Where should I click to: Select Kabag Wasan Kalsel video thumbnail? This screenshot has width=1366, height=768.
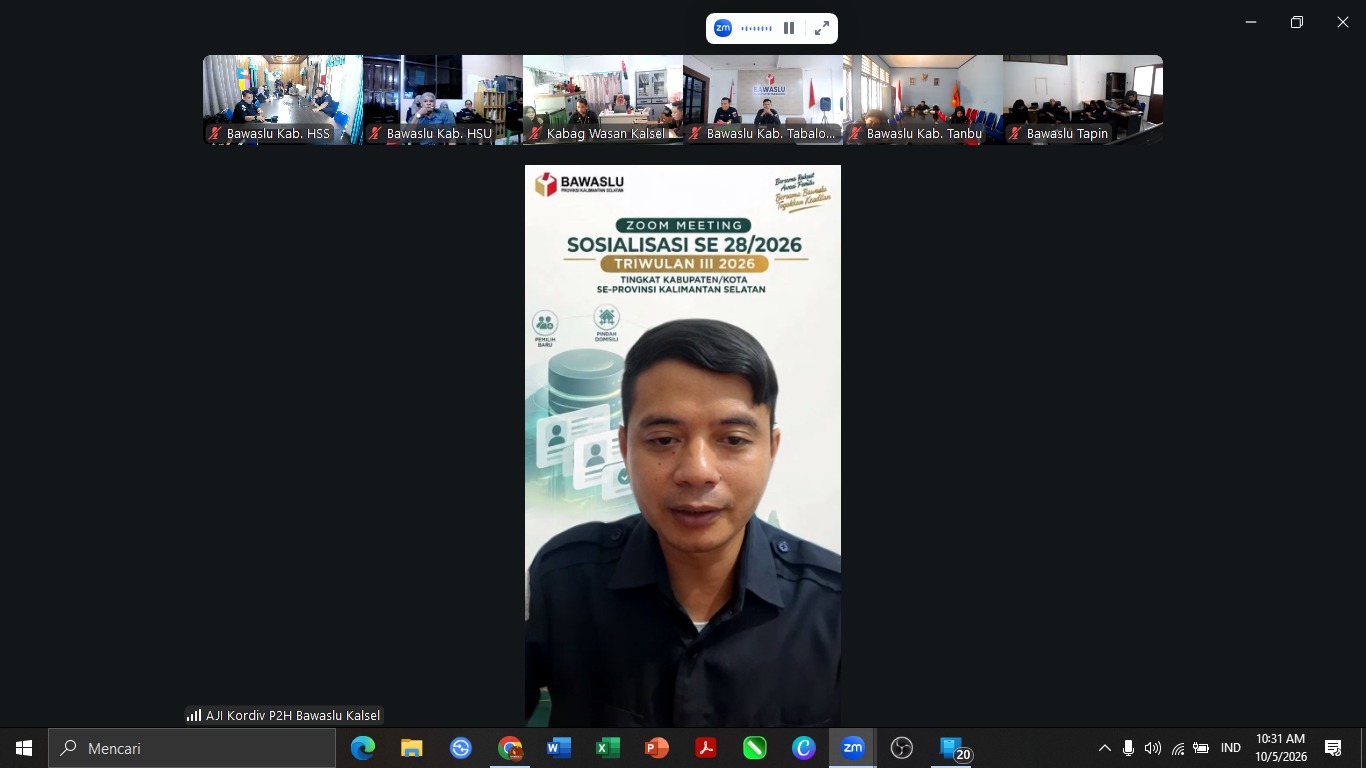pos(603,100)
